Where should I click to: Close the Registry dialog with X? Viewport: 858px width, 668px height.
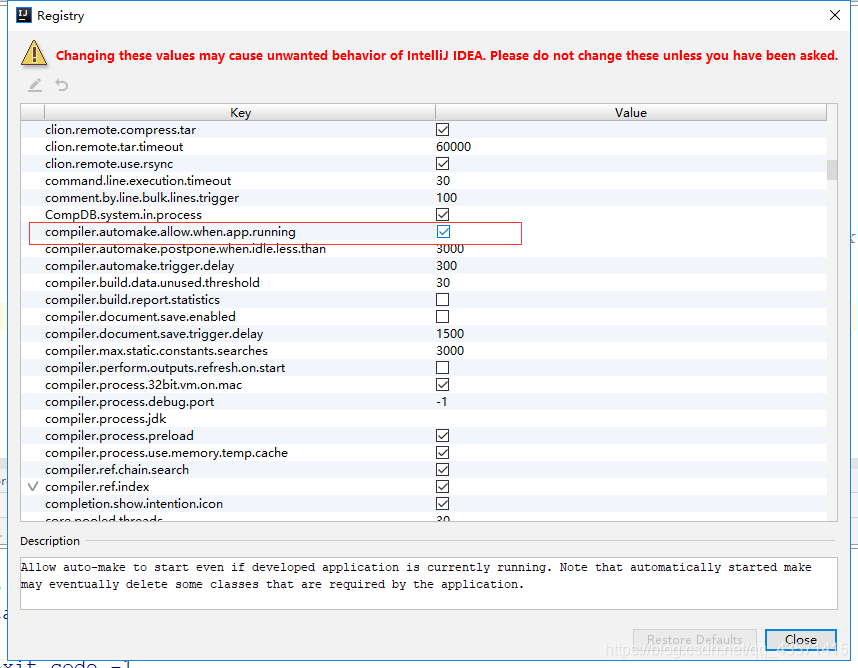pyautogui.click(x=834, y=15)
